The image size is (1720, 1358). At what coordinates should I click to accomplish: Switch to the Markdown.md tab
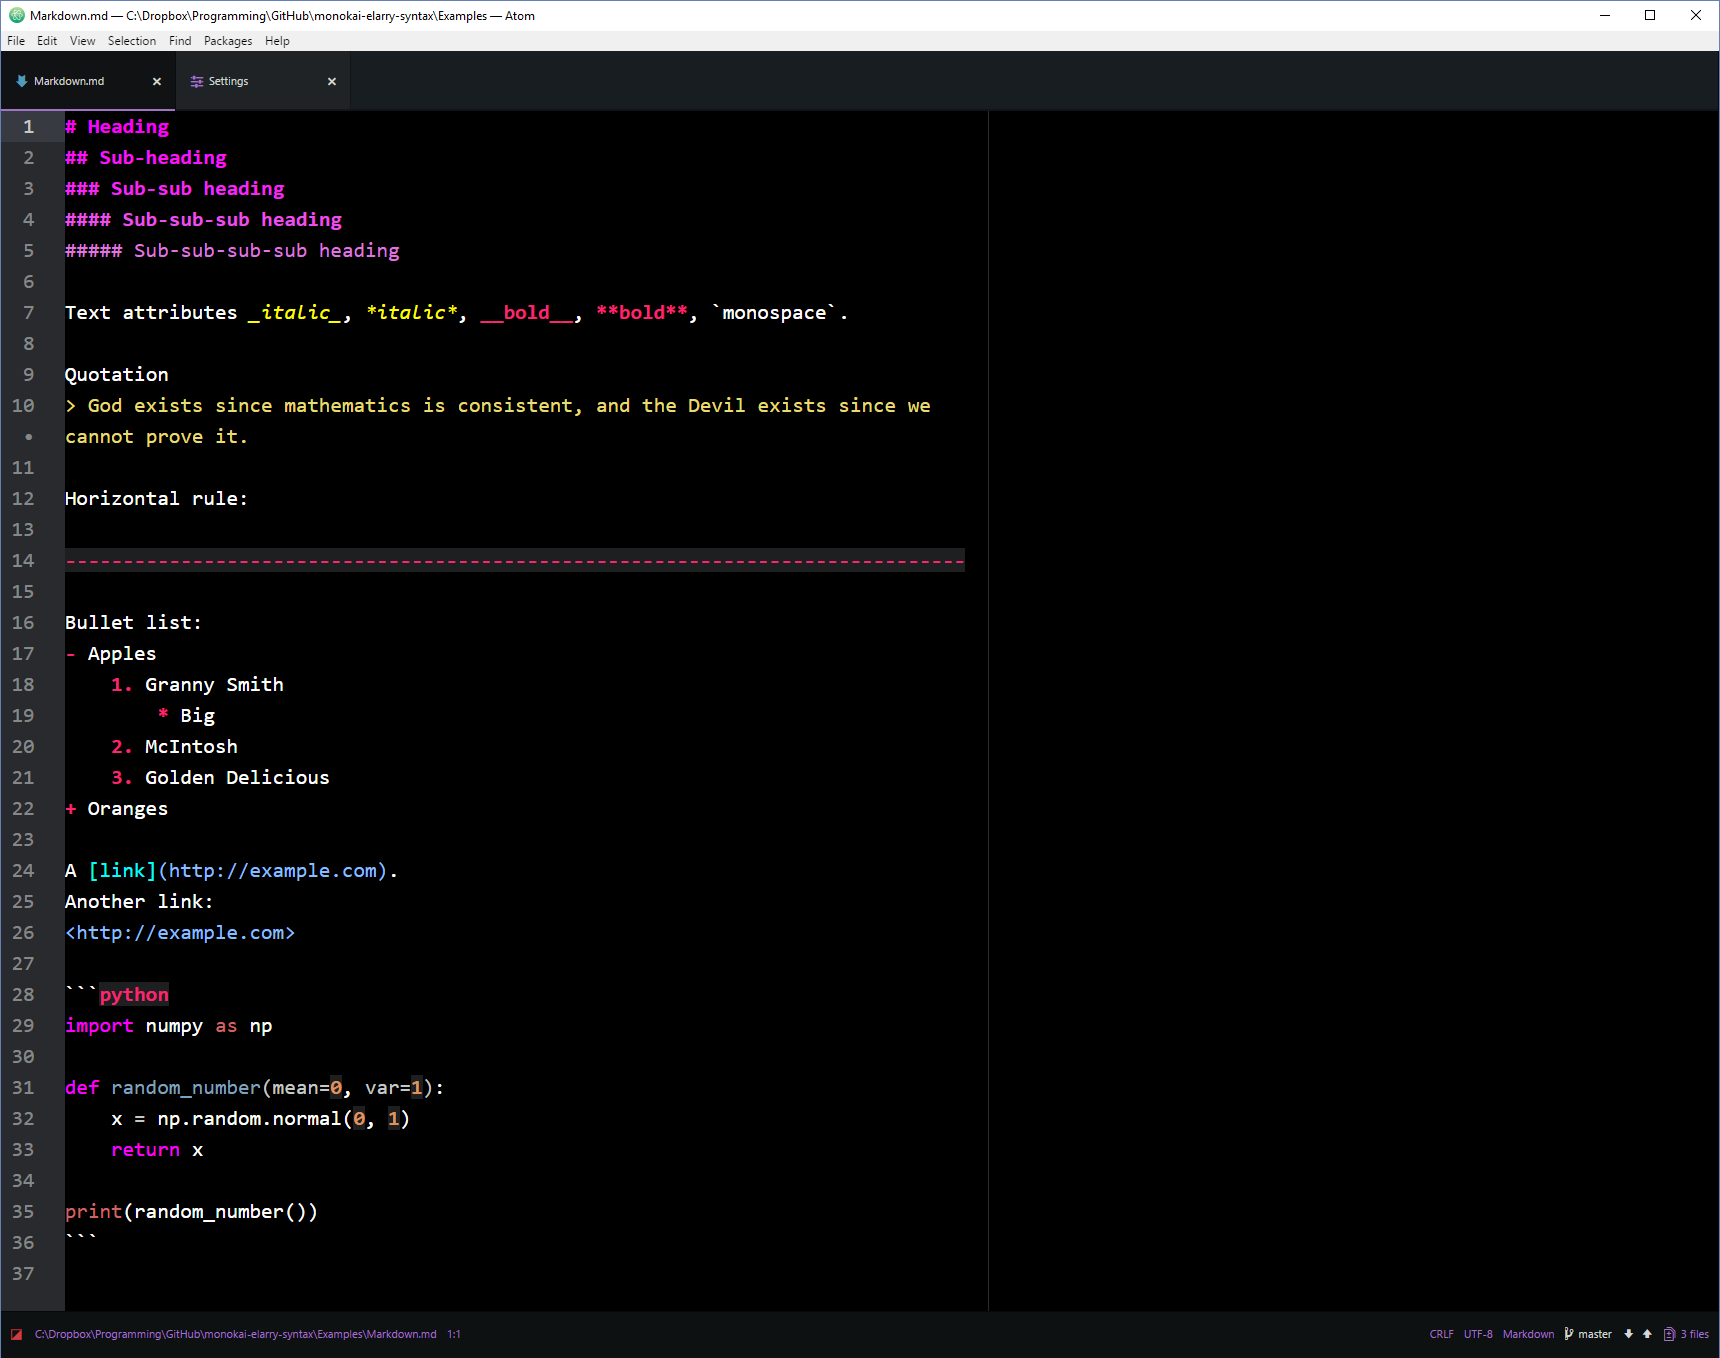tap(88, 81)
